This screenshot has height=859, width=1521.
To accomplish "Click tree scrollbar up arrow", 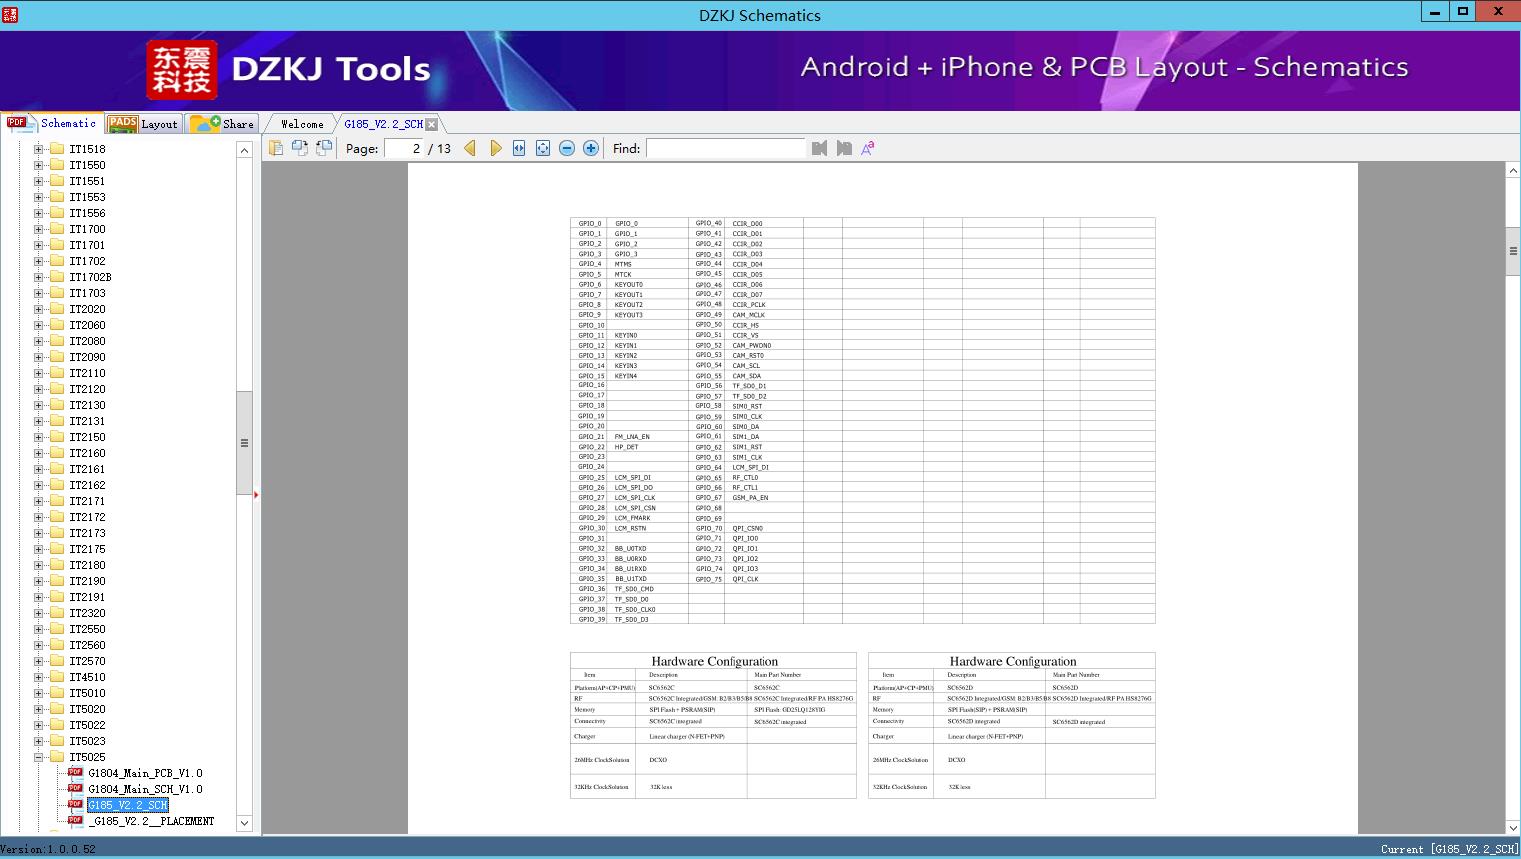I will 244,150.
